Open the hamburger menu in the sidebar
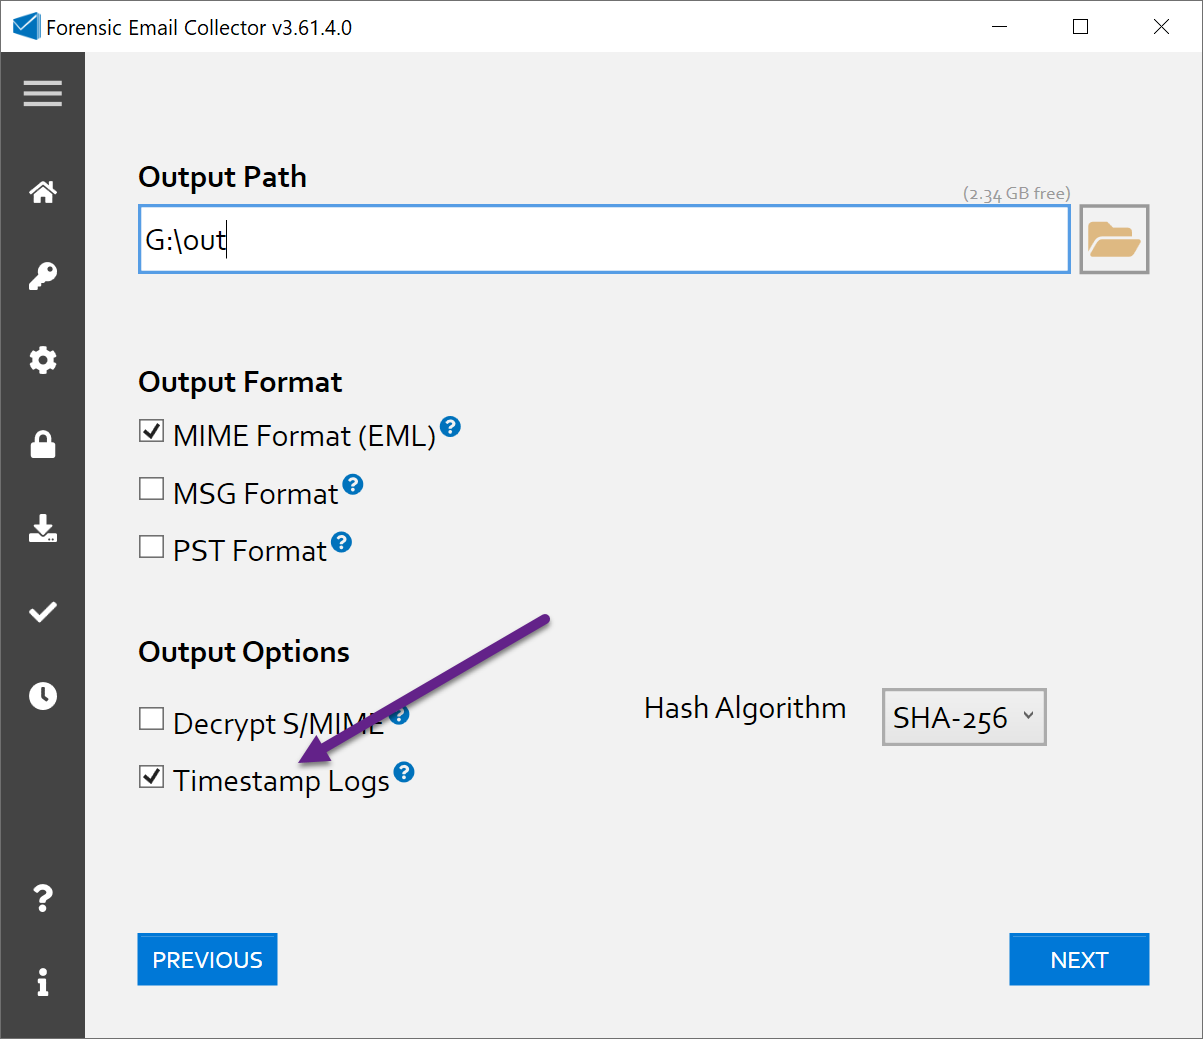This screenshot has height=1039, width=1203. 43,94
